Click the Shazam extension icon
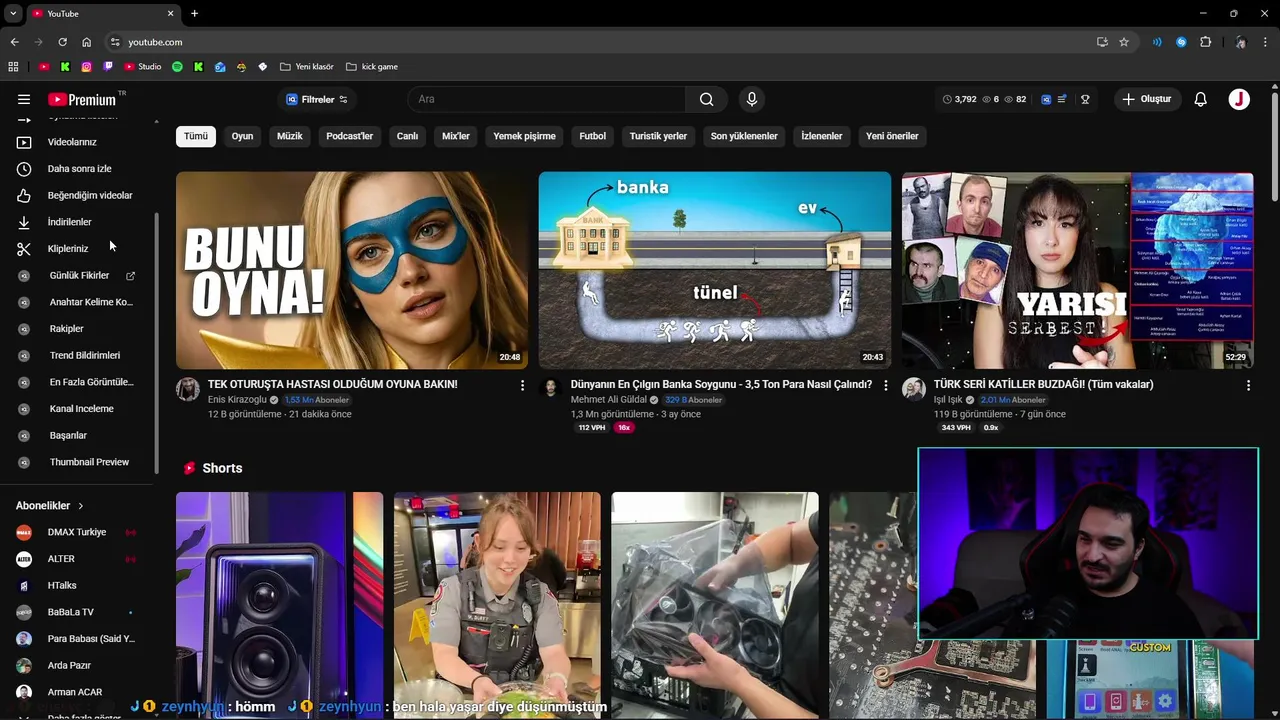The image size is (1280, 720). coord(1181,42)
